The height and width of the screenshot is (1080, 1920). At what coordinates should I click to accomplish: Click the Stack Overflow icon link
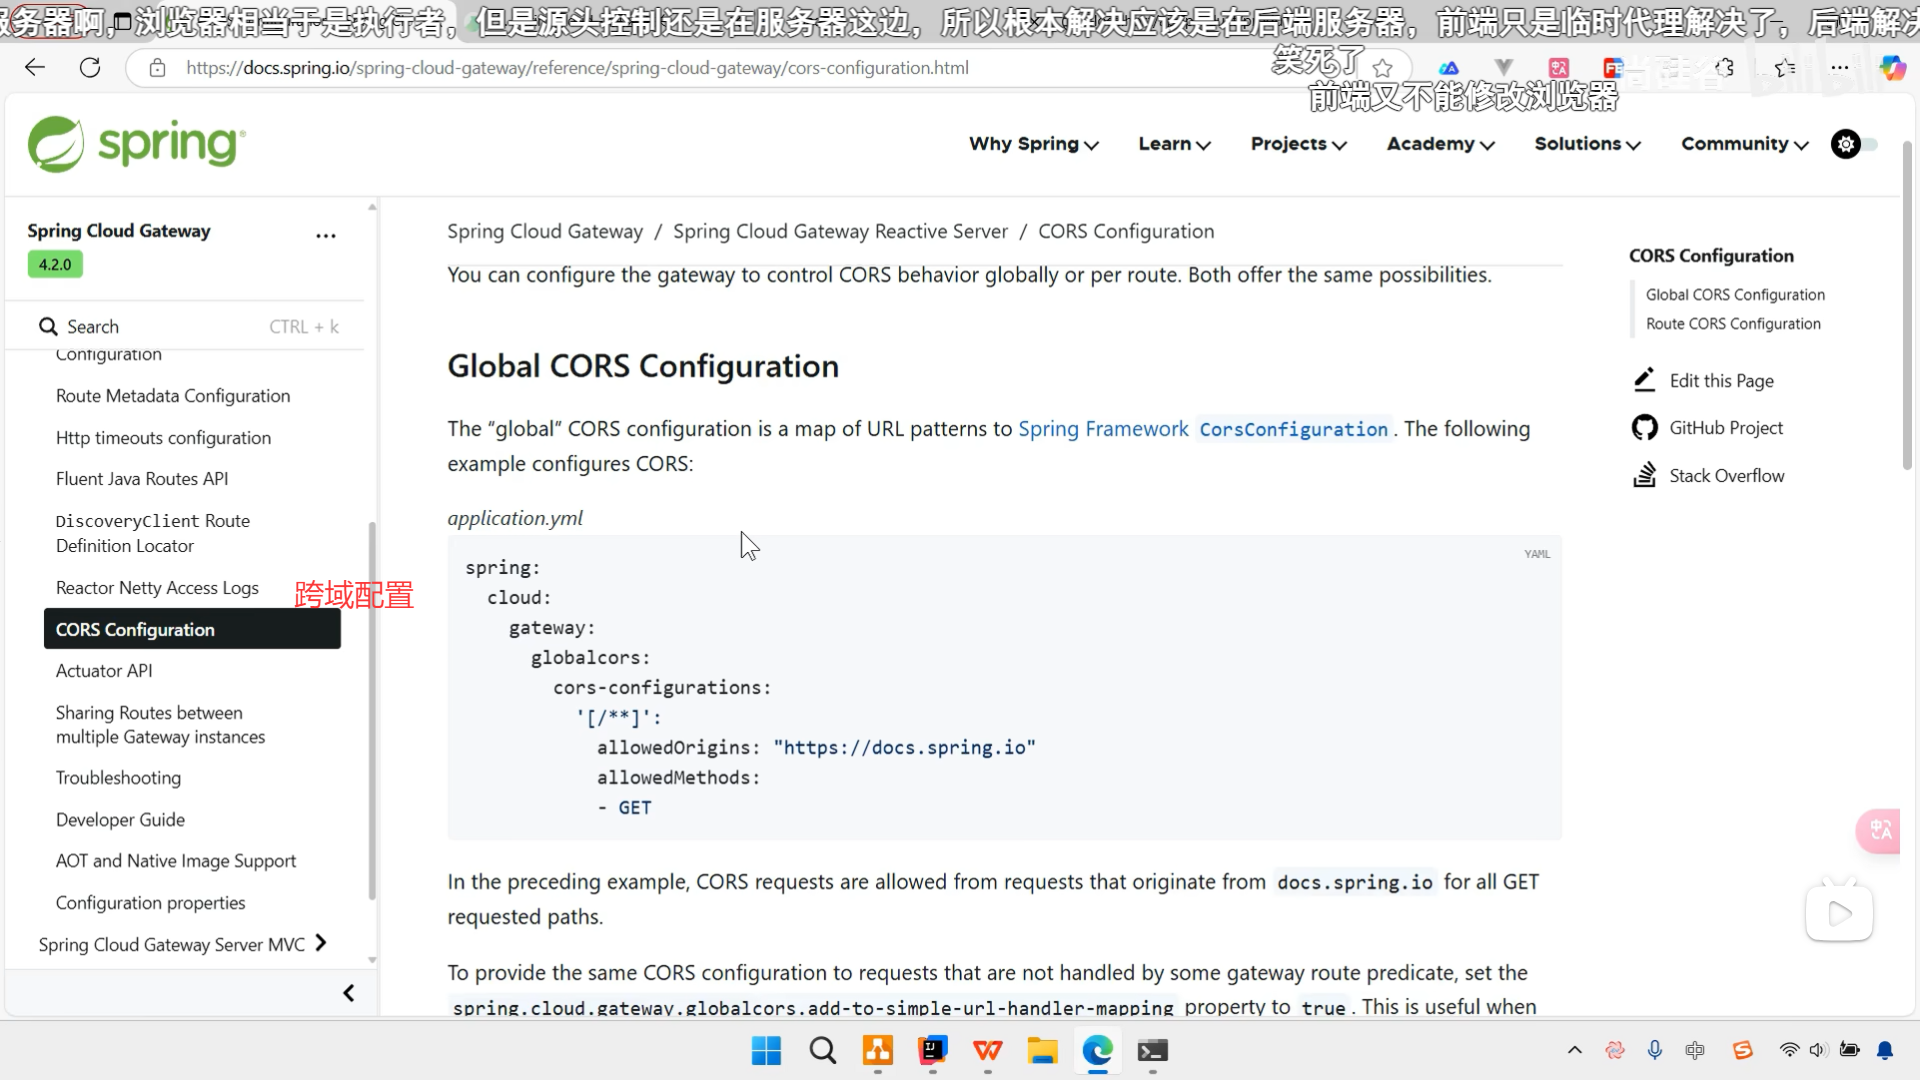point(1644,475)
